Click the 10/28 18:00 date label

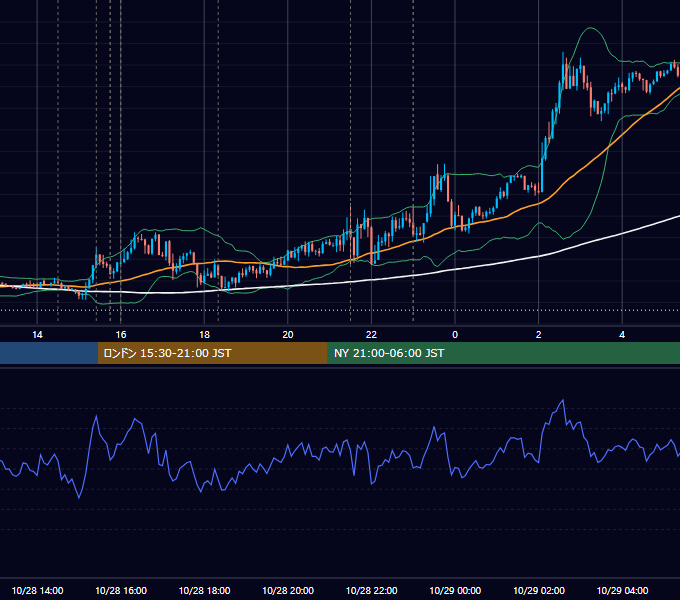[x=204, y=590]
